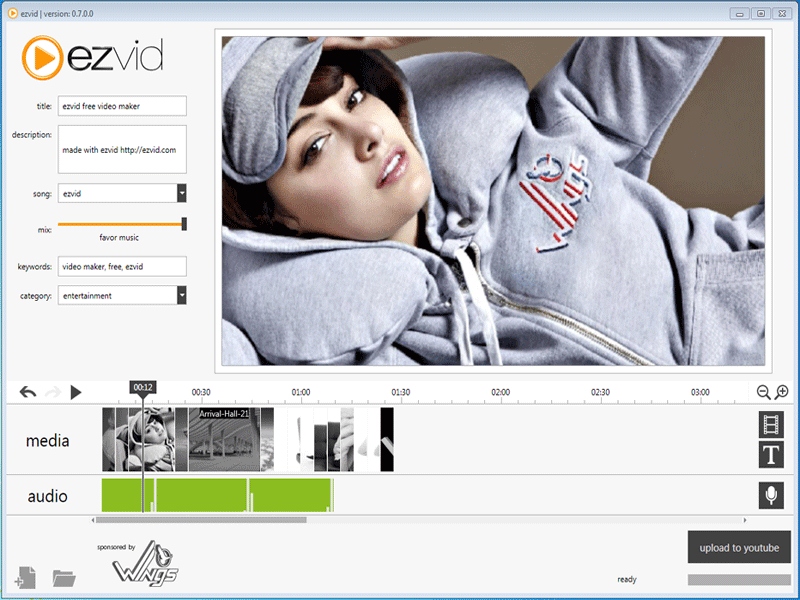Click the add video filmstrip icon
800x600 pixels.
(770, 425)
